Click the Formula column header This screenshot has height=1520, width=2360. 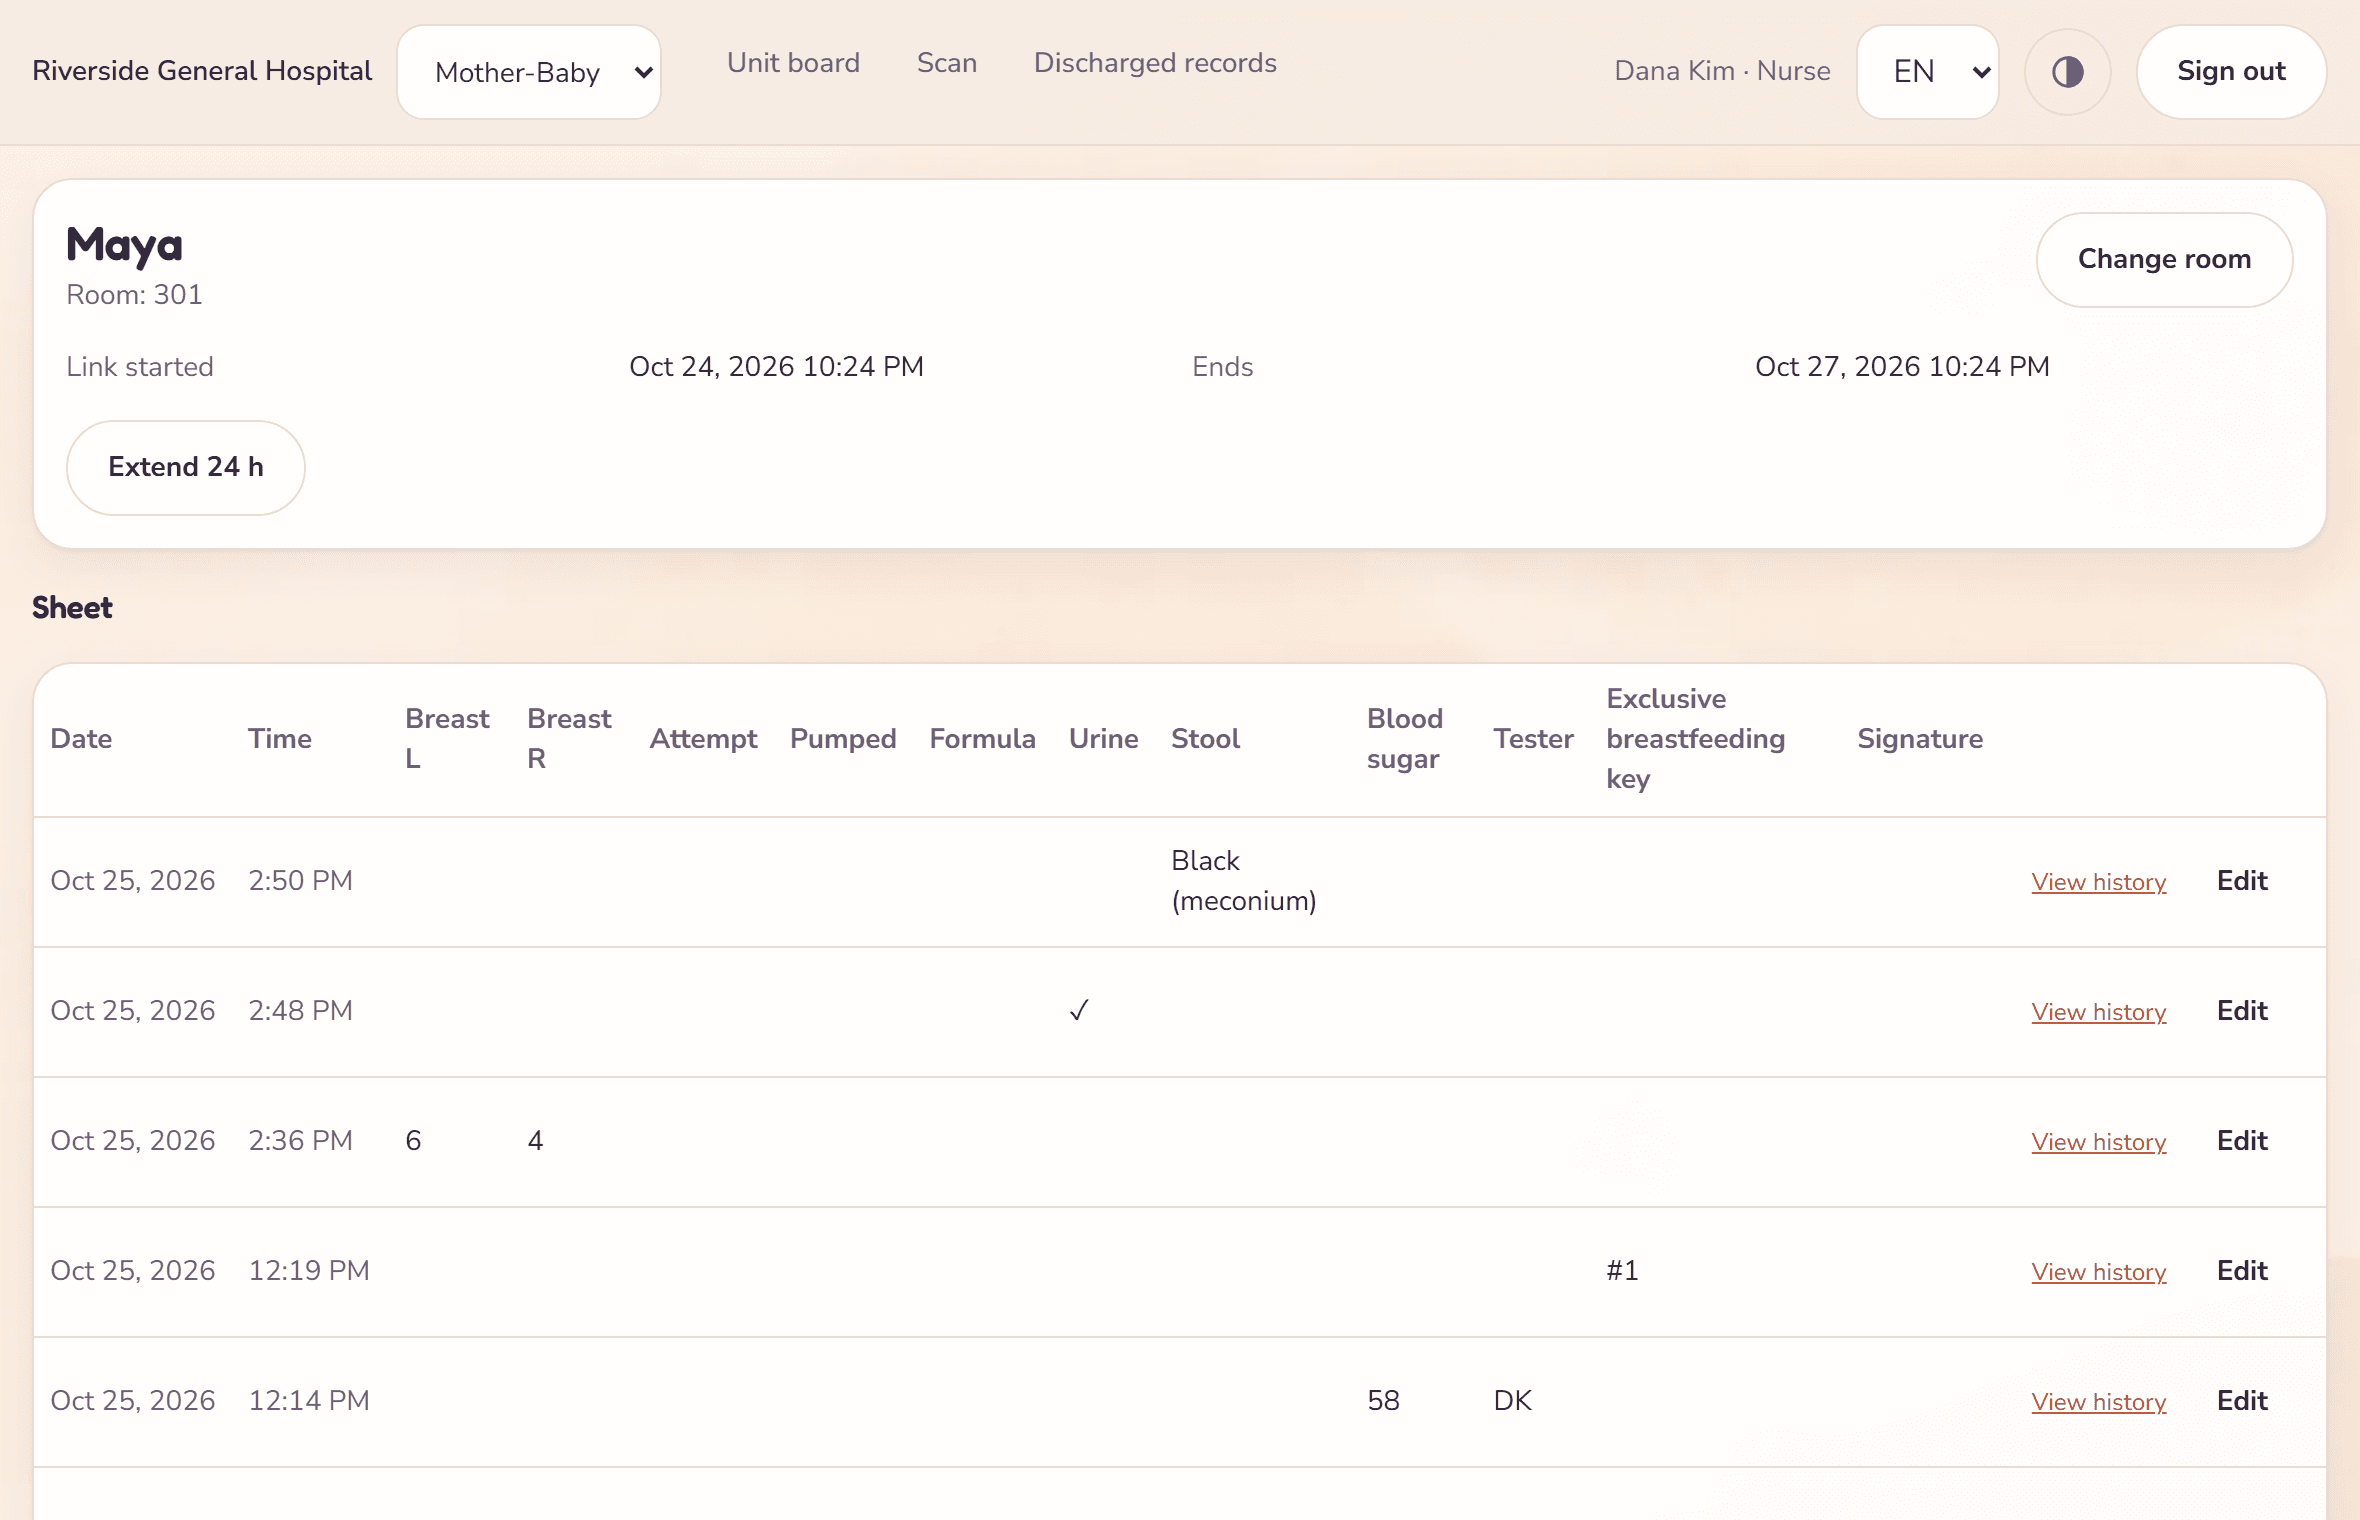pyautogui.click(x=982, y=739)
